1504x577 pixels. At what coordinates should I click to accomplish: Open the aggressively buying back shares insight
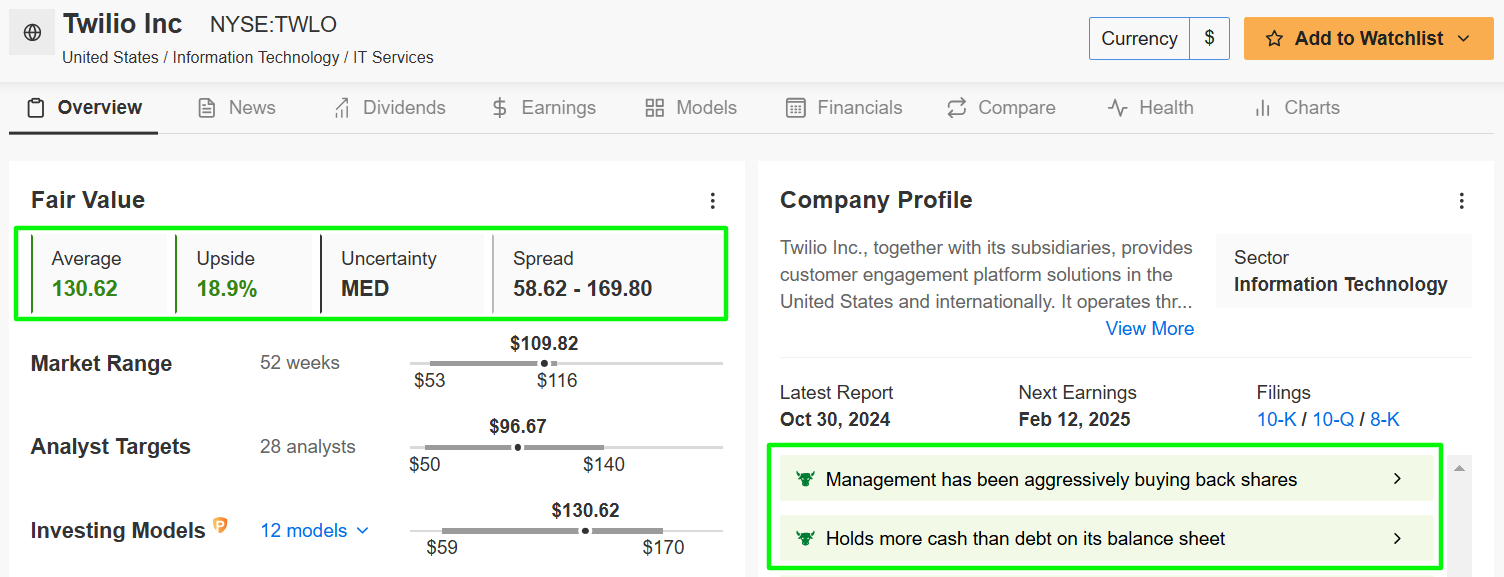click(x=1106, y=479)
